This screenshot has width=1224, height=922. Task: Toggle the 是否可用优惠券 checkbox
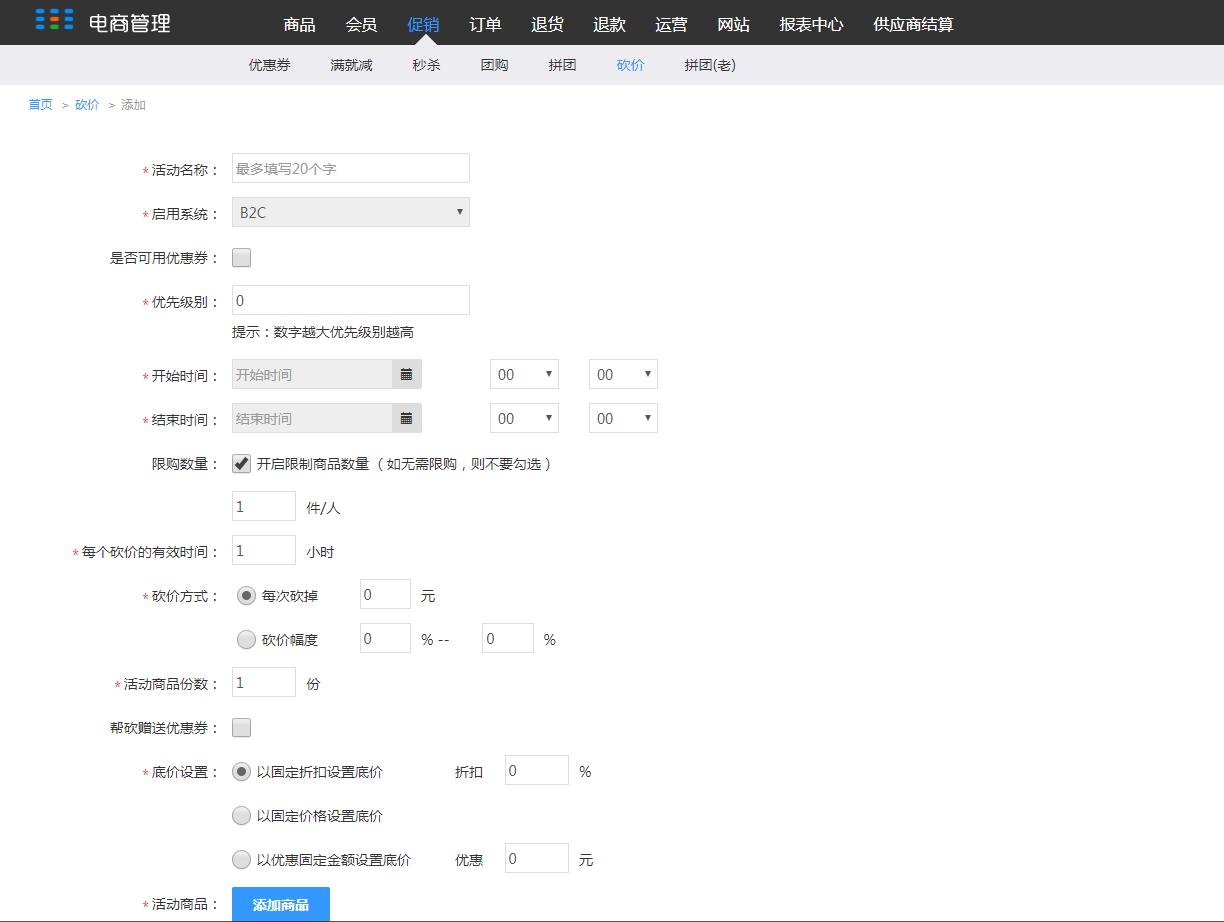(x=241, y=257)
